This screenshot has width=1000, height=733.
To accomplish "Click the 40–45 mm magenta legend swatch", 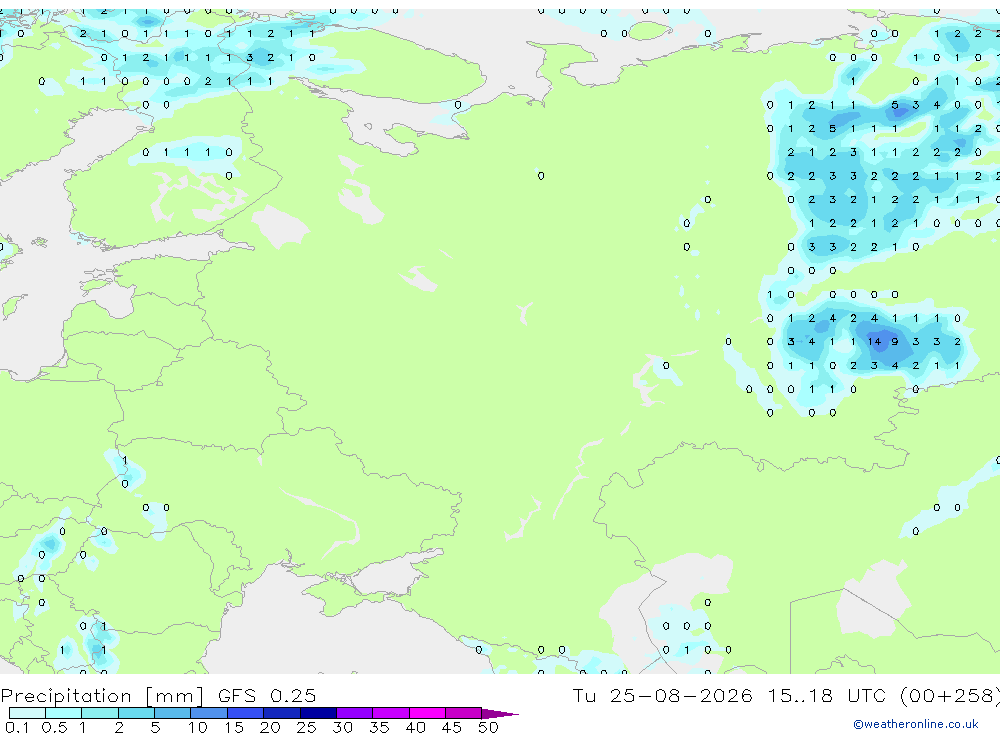I will (x=427, y=713).
